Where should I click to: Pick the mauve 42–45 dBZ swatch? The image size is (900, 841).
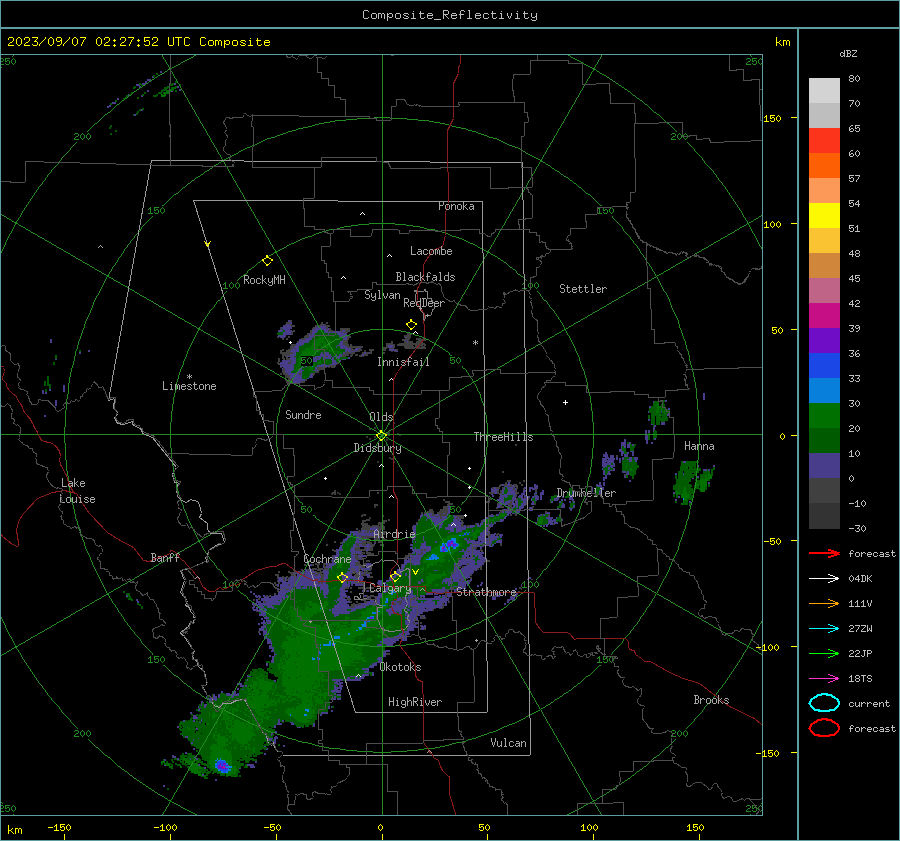click(x=824, y=290)
